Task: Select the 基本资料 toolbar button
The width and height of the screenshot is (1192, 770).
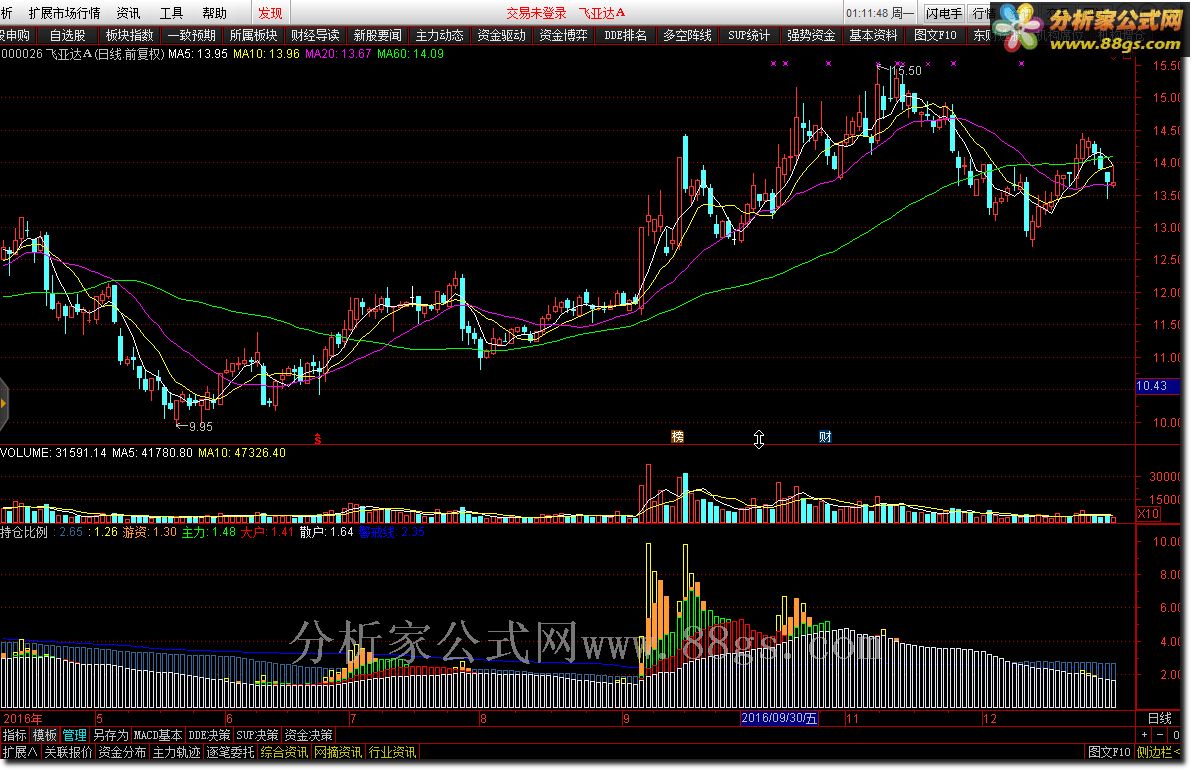Action: 873,35
